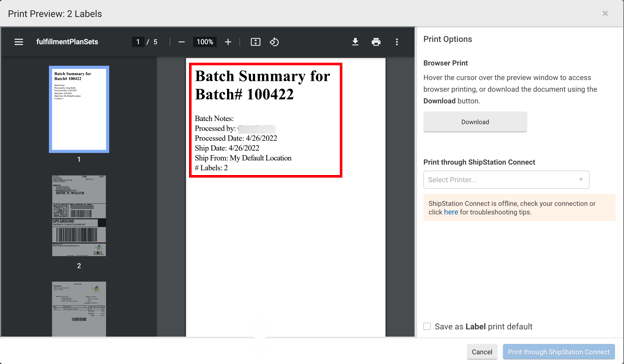Screen dimensions: 624x364
Task: Click the 100% zoom level field
Action: coord(205,42)
